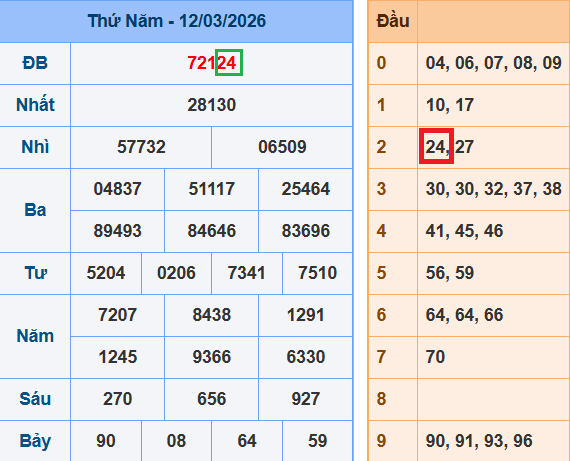The width and height of the screenshot is (570, 461).
Task: Click the Năm result 1291
Action: click(306, 315)
